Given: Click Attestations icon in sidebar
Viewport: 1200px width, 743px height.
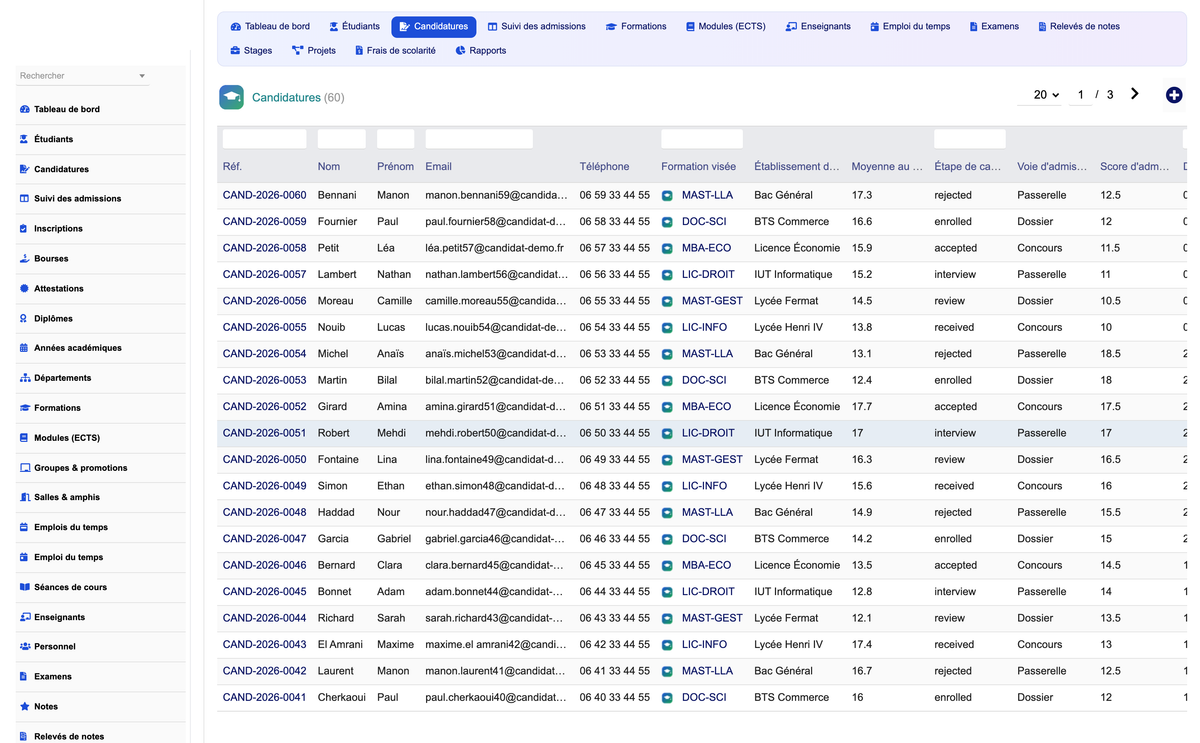Looking at the screenshot, I should (x=25, y=288).
